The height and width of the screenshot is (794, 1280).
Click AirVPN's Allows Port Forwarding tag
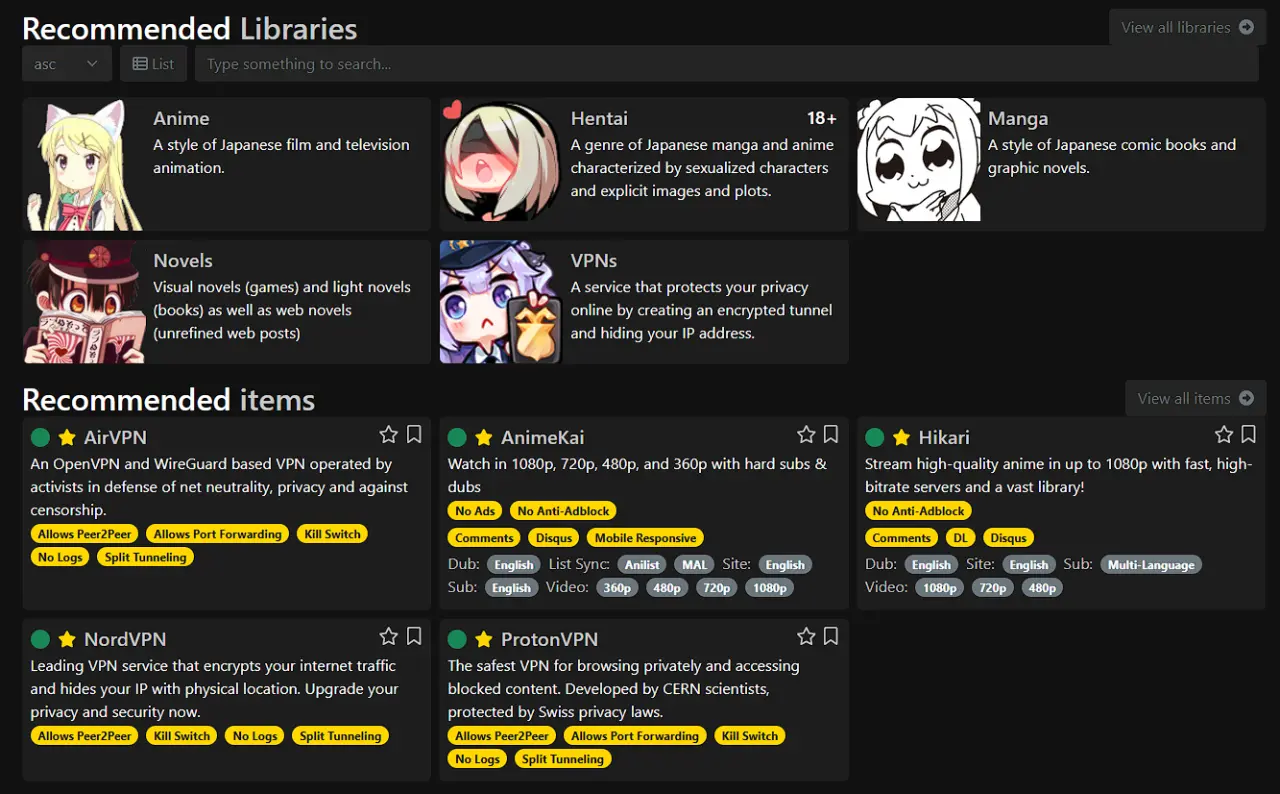[218, 534]
